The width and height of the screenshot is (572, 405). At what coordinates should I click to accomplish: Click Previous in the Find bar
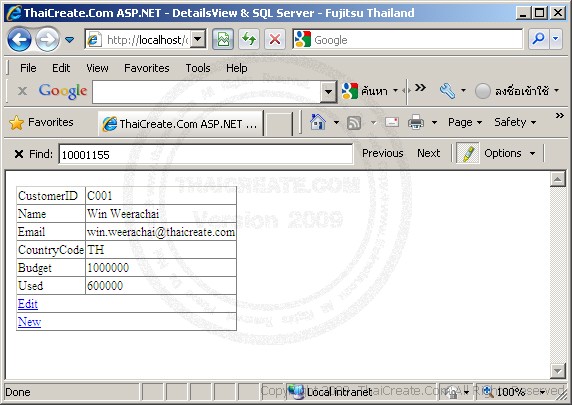pos(382,153)
